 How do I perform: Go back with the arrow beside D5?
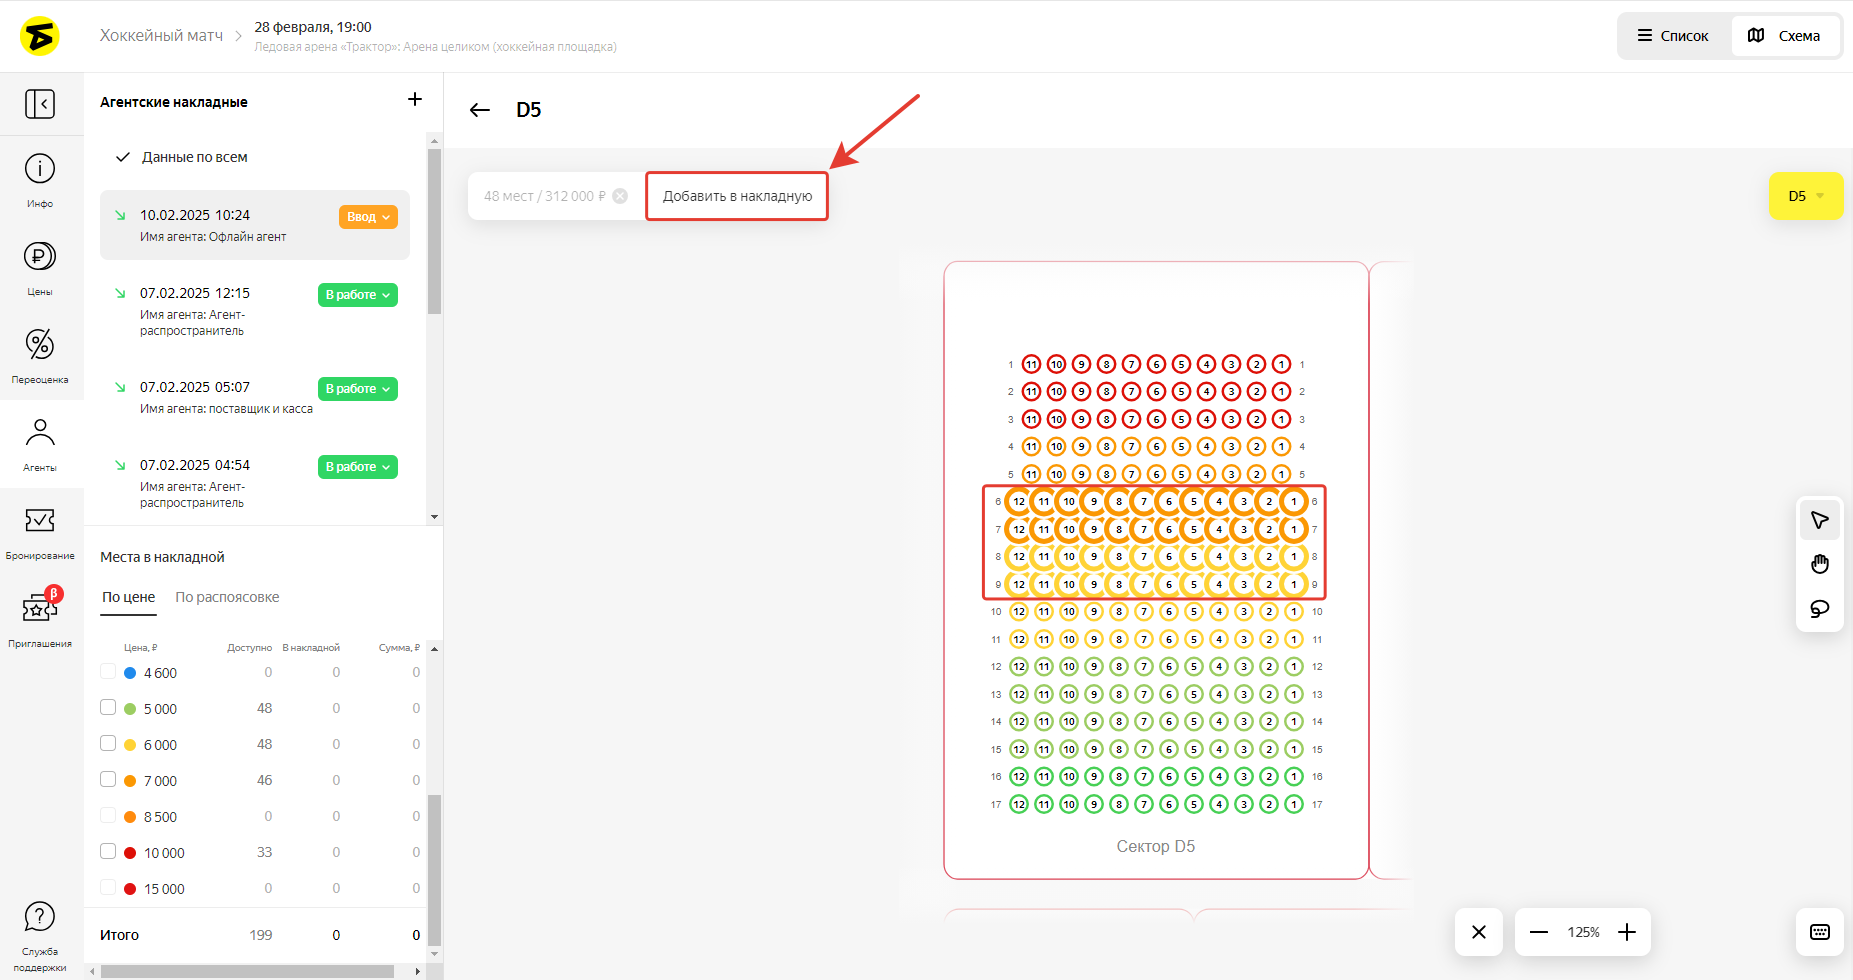pos(480,110)
